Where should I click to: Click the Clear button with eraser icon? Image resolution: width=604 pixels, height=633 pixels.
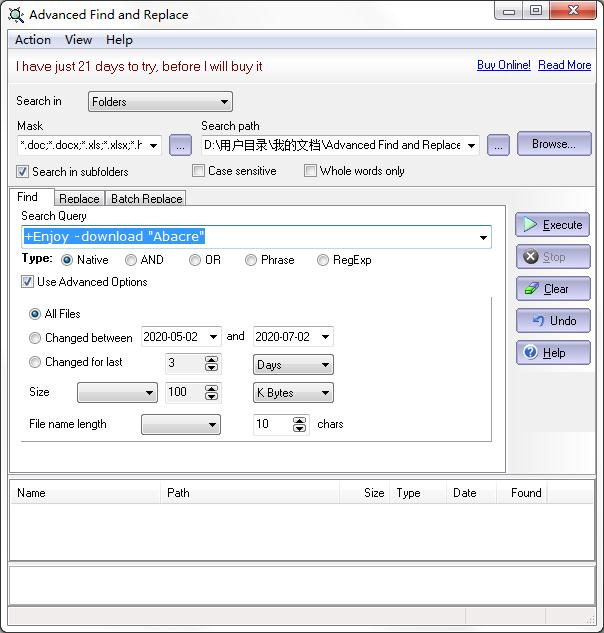(x=552, y=289)
